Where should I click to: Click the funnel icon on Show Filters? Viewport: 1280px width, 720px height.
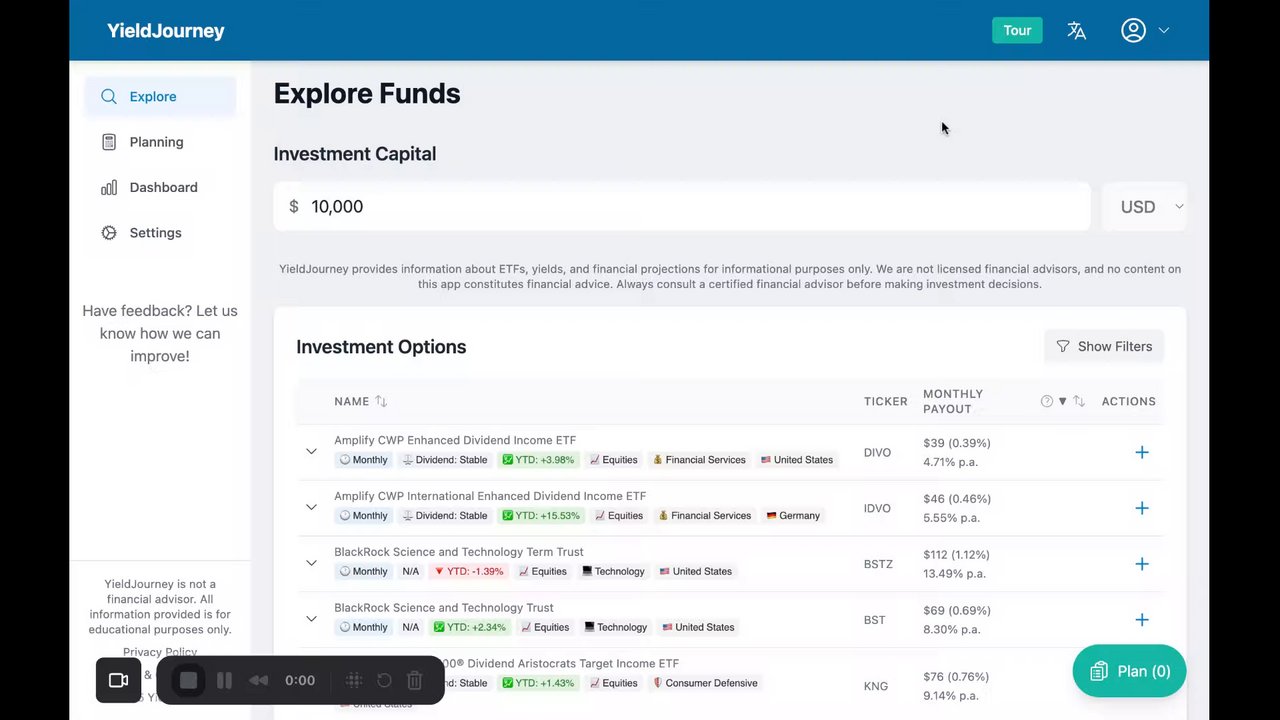(x=1063, y=346)
